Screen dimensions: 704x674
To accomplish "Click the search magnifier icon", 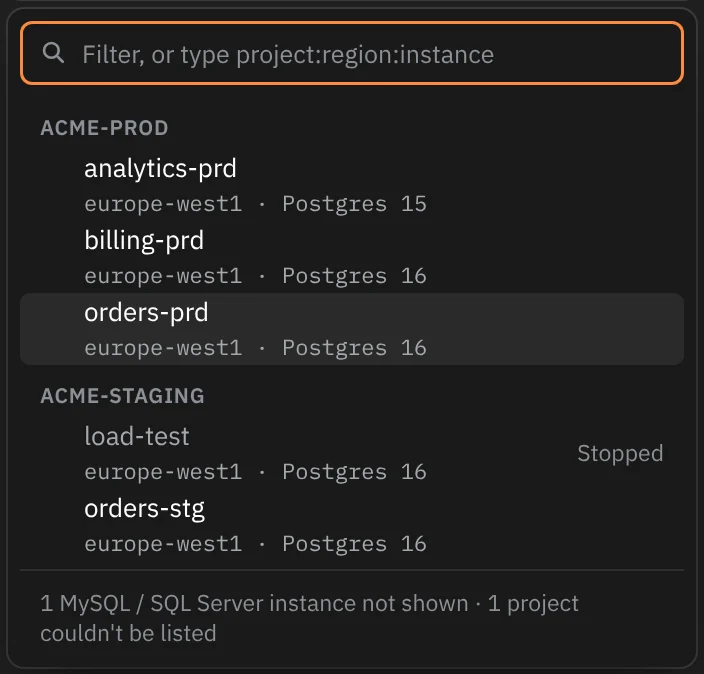I will pyautogui.click(x=53, y=53).
